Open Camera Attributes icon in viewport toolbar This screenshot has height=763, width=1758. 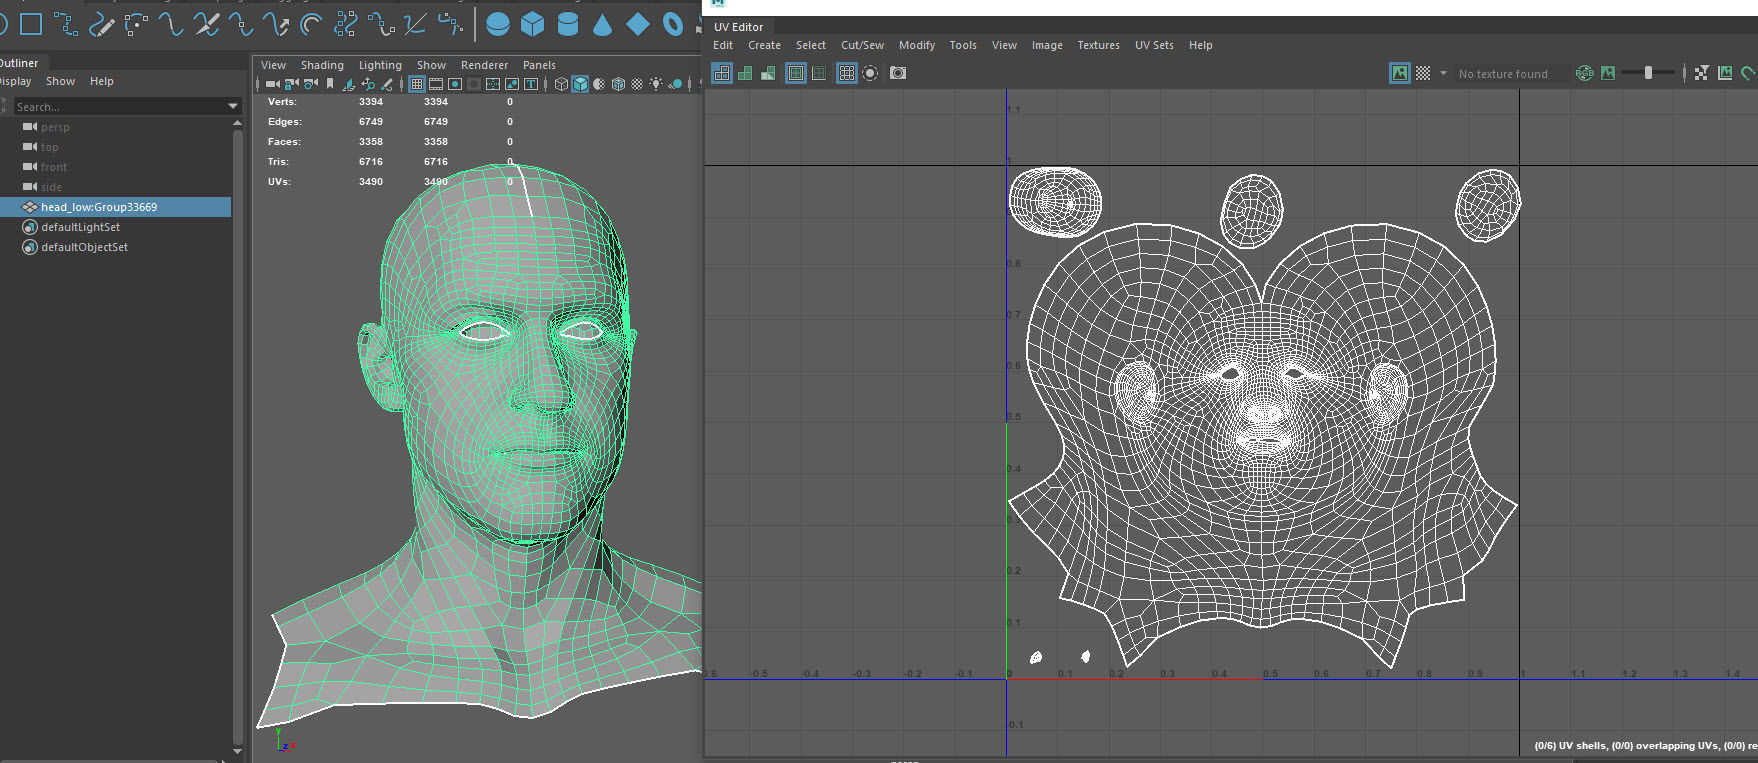(x=311, y=84)
